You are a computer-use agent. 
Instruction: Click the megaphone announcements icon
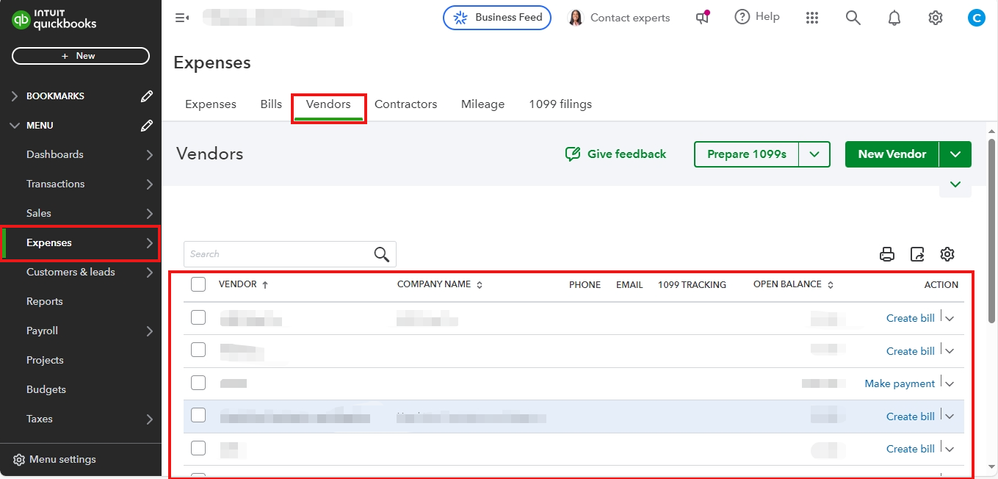[703, 17]
